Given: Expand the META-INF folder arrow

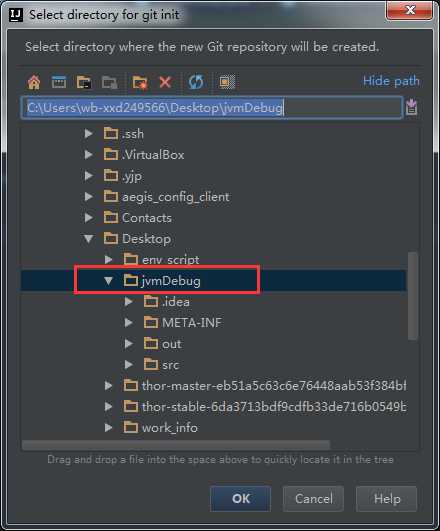Looking at the screenshot, I should 128,322.
